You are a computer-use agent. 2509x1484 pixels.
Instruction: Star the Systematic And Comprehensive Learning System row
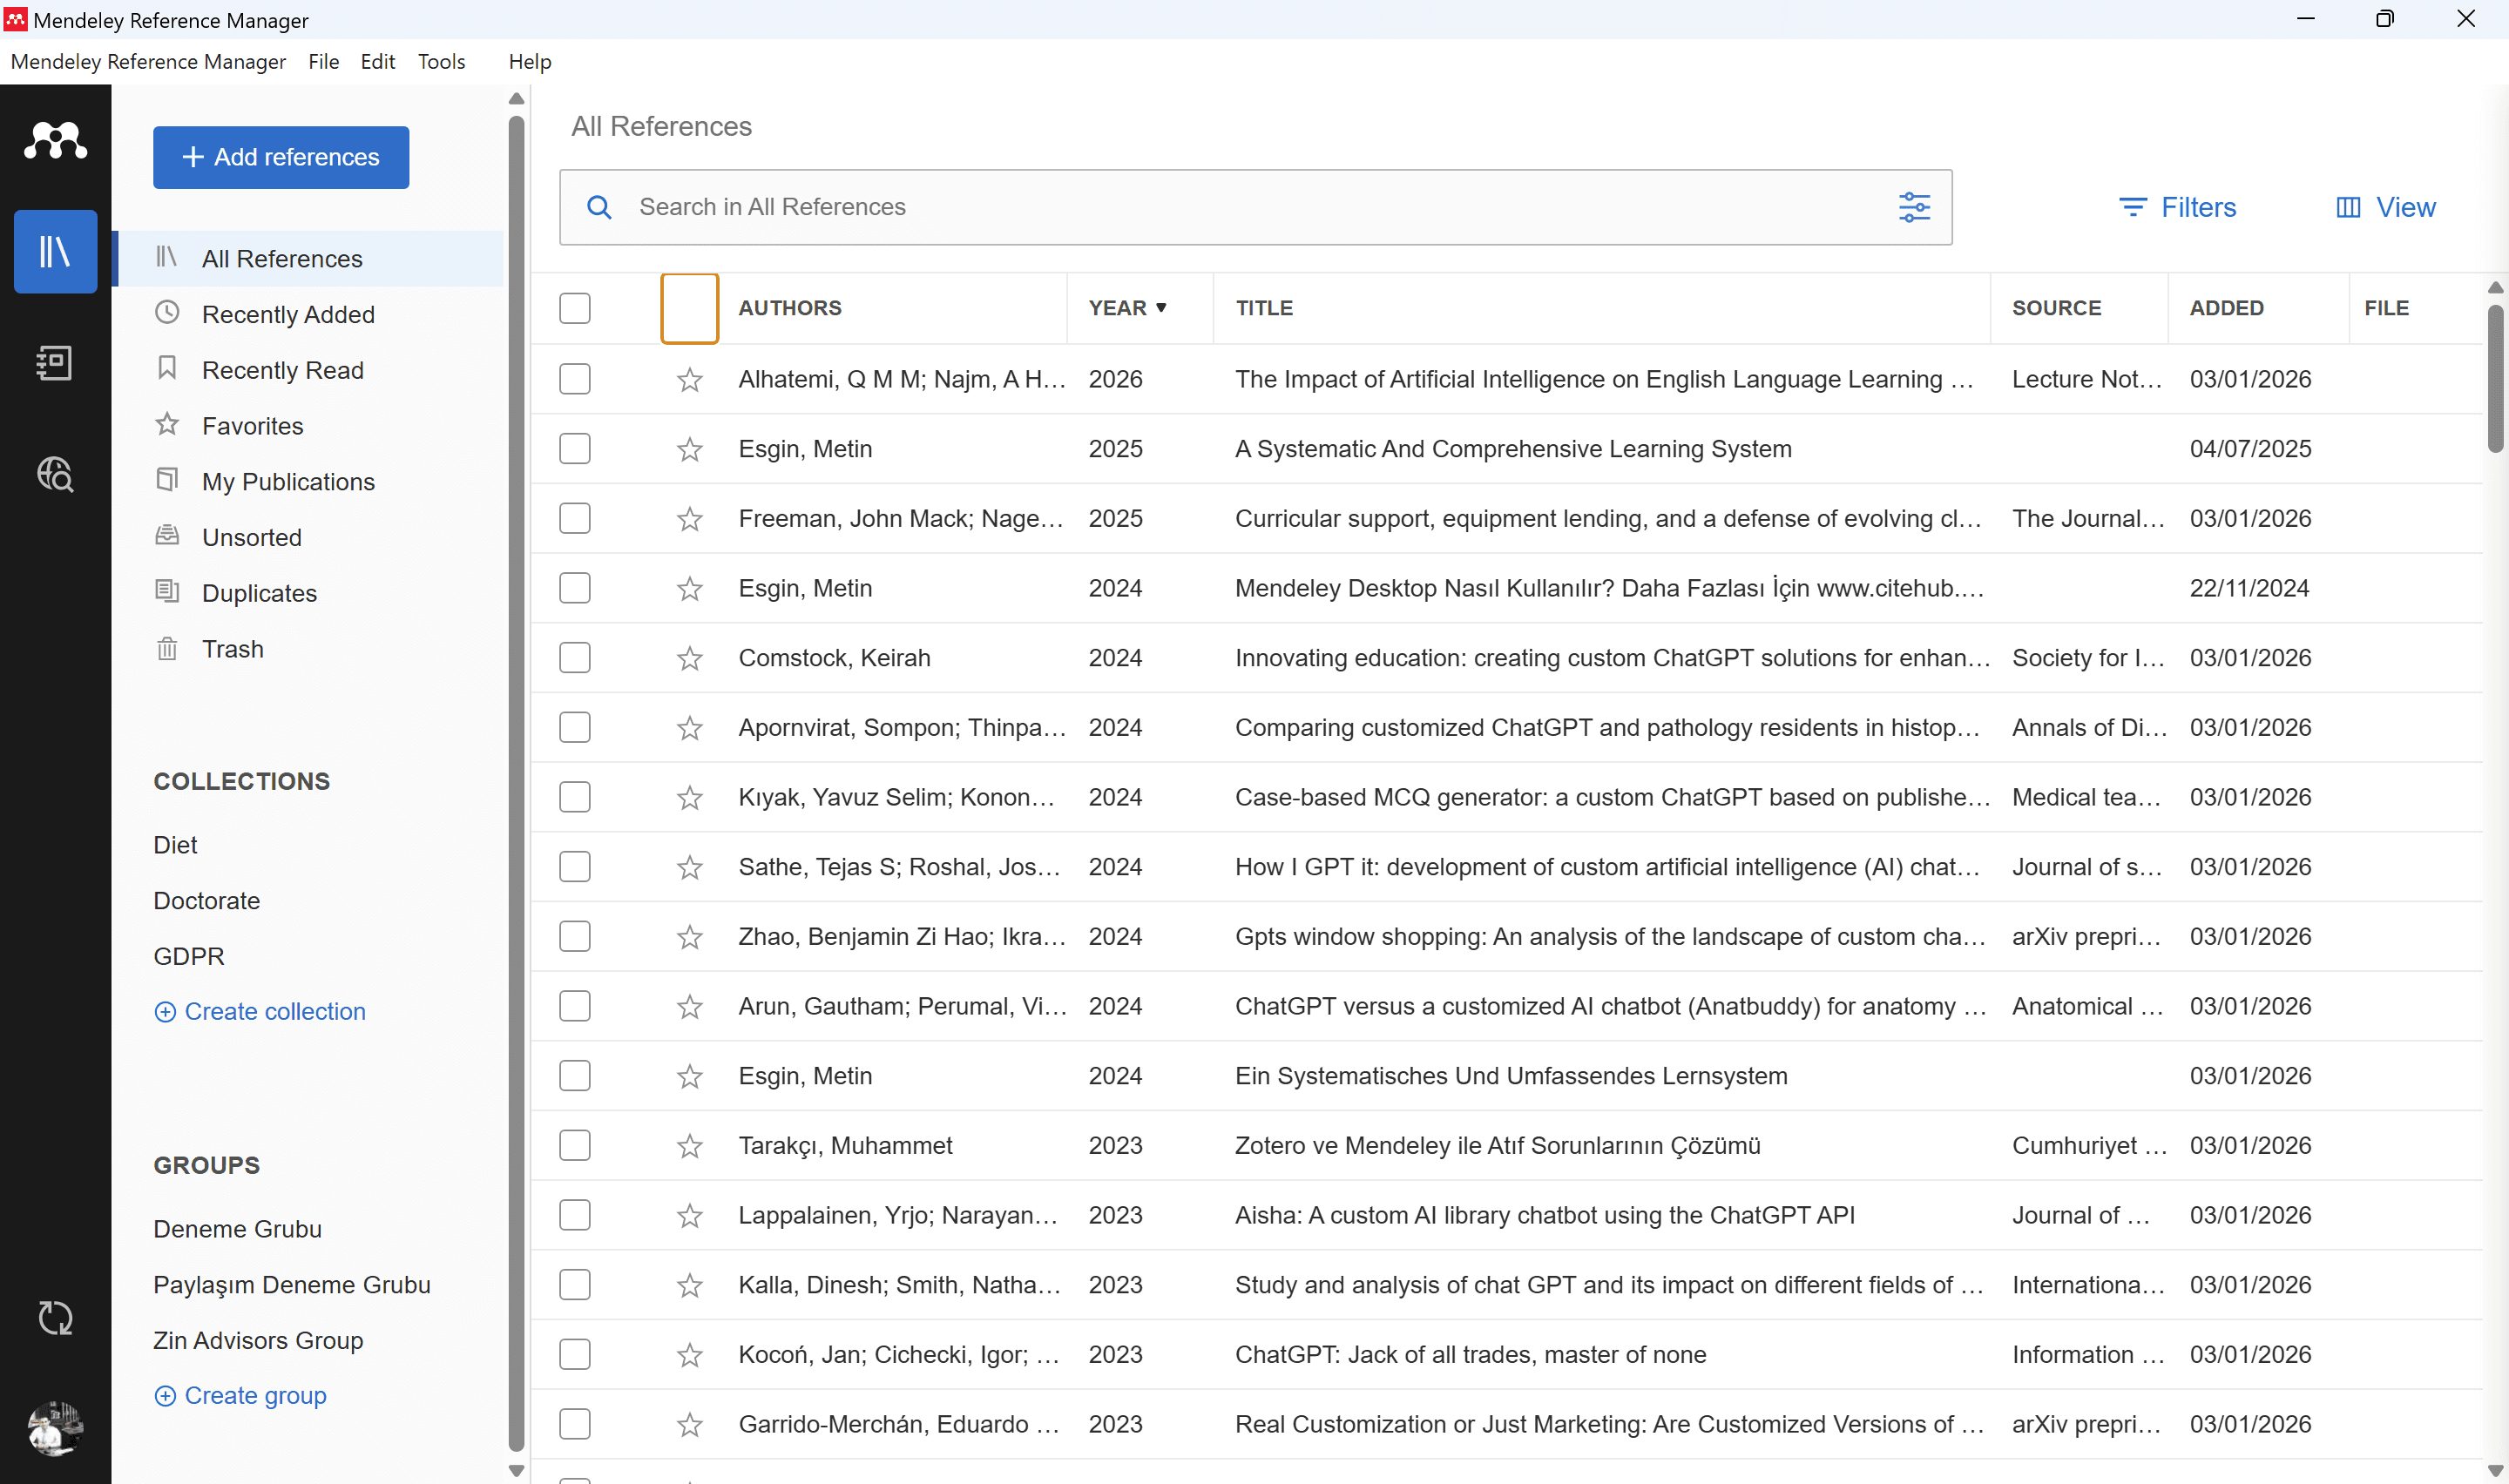[689, 449]
